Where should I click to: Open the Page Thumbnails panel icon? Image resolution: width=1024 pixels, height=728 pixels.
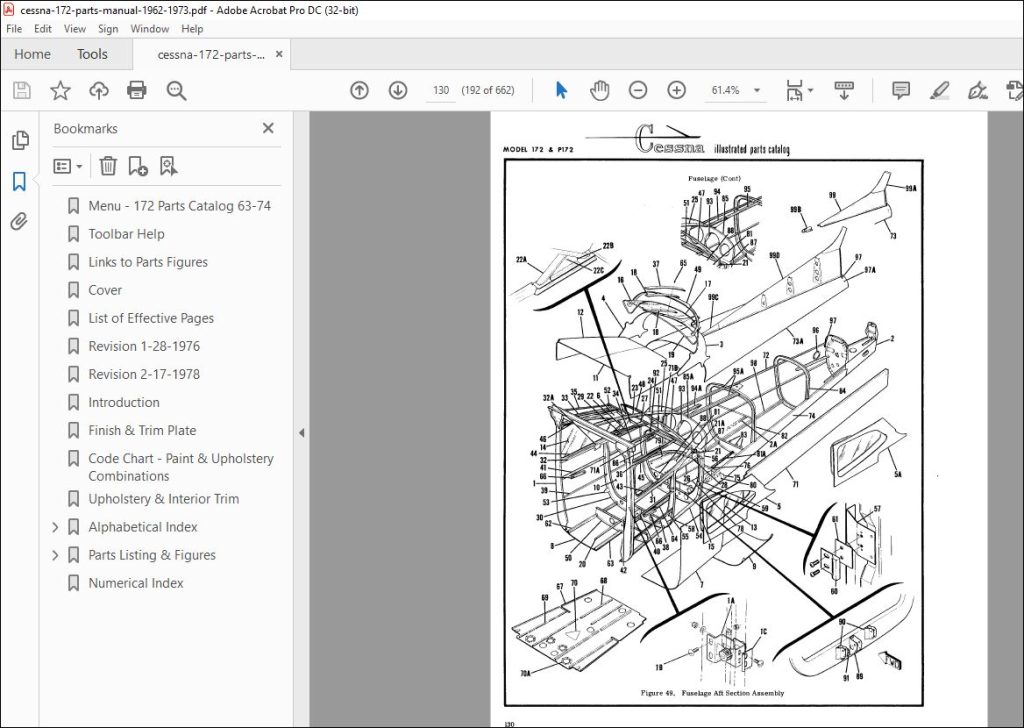coord(20,140)
